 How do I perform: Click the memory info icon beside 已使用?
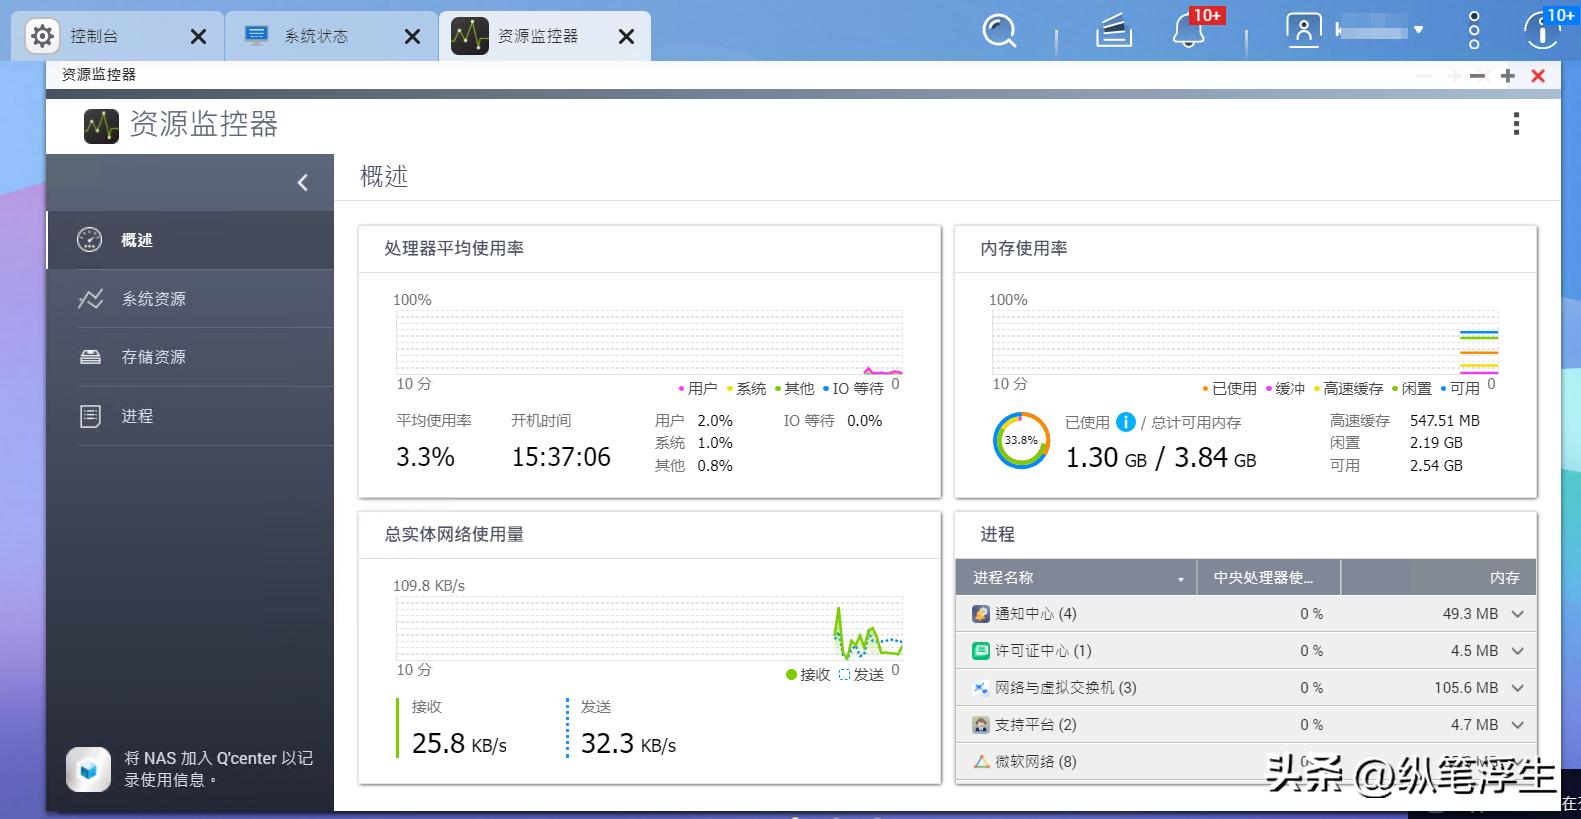click(x=1125, y=422)
